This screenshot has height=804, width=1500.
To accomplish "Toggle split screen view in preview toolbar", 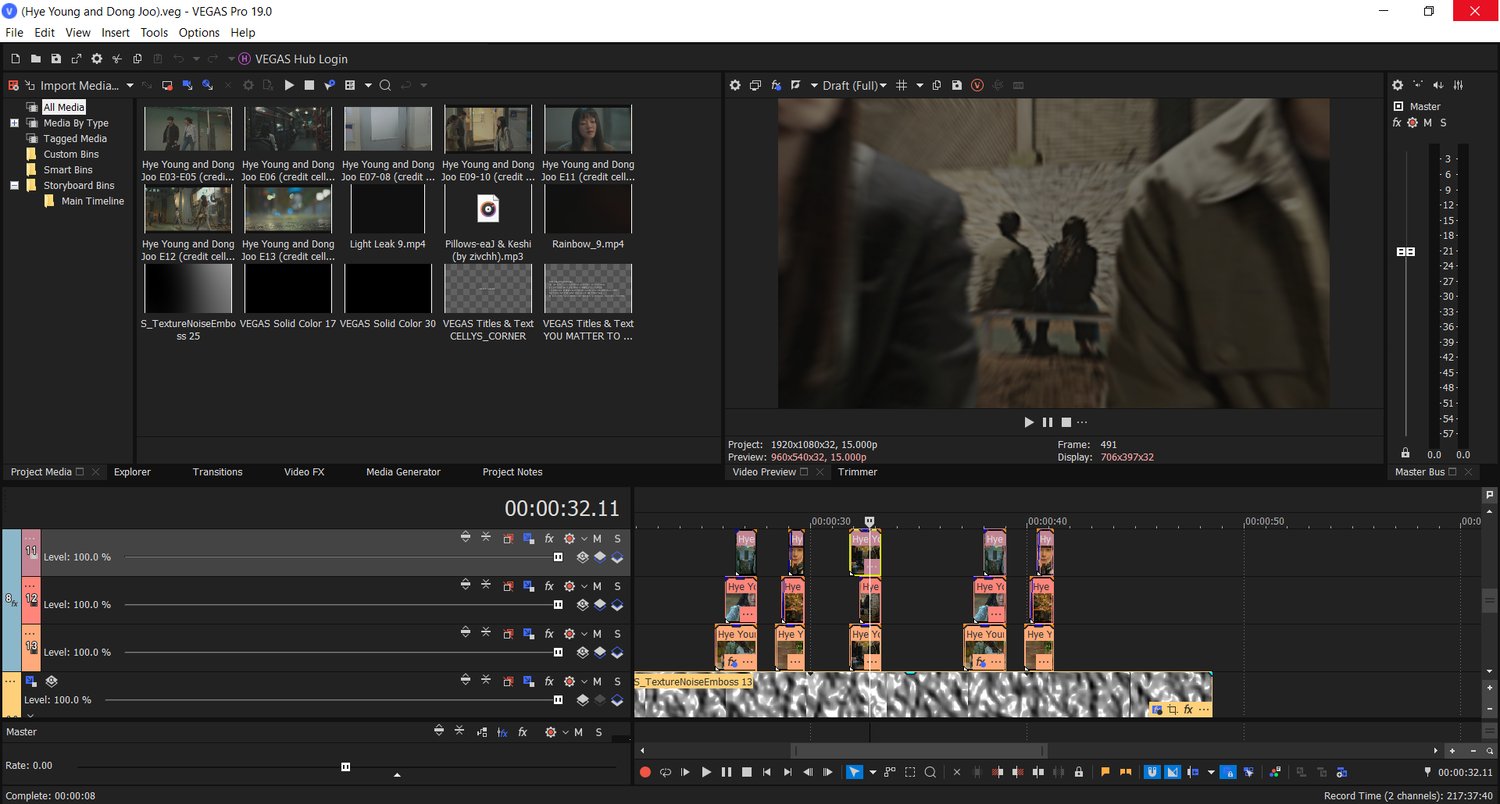I will (796, 86).
